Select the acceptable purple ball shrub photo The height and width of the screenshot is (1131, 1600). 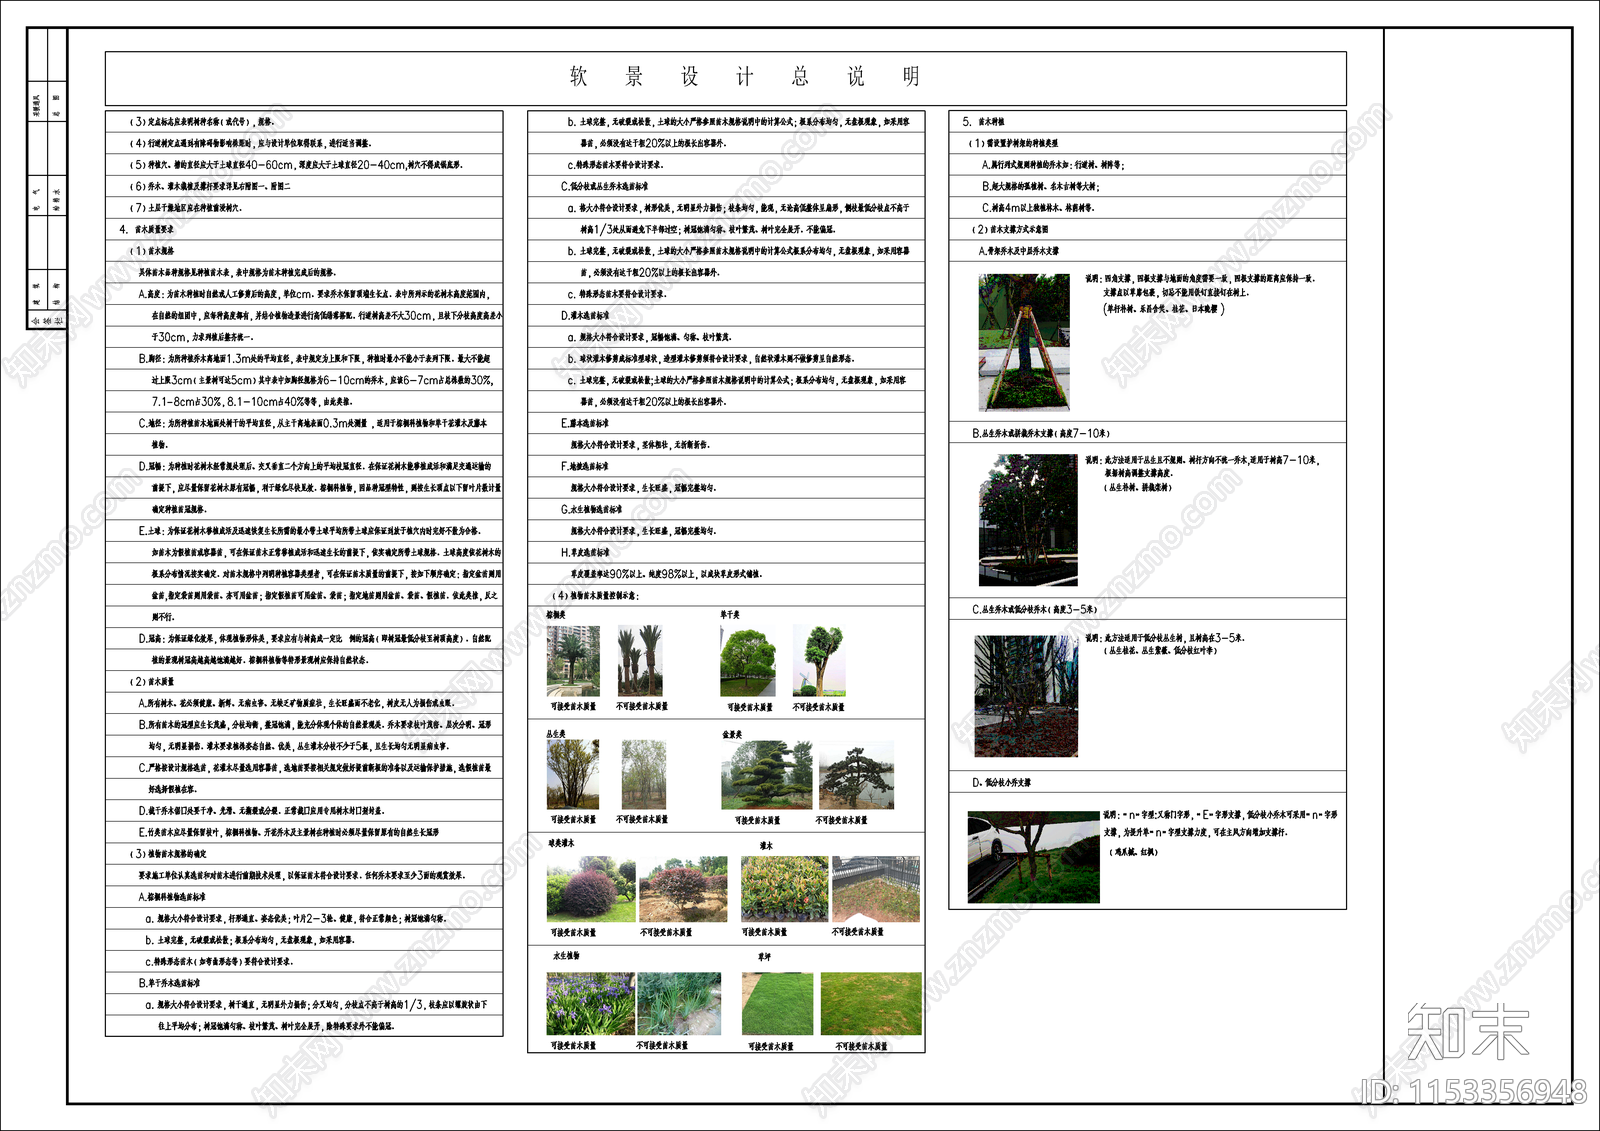tap(591, 889)
